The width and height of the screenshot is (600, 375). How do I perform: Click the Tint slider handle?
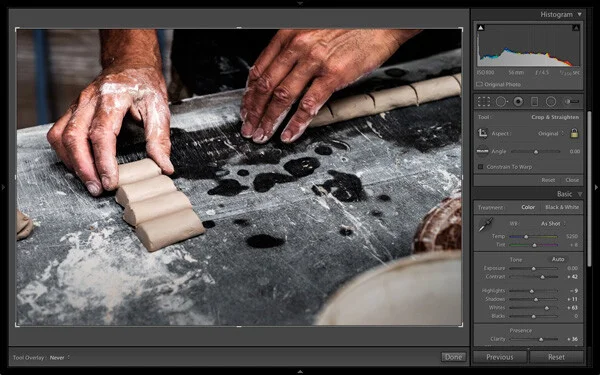[534, 245]
